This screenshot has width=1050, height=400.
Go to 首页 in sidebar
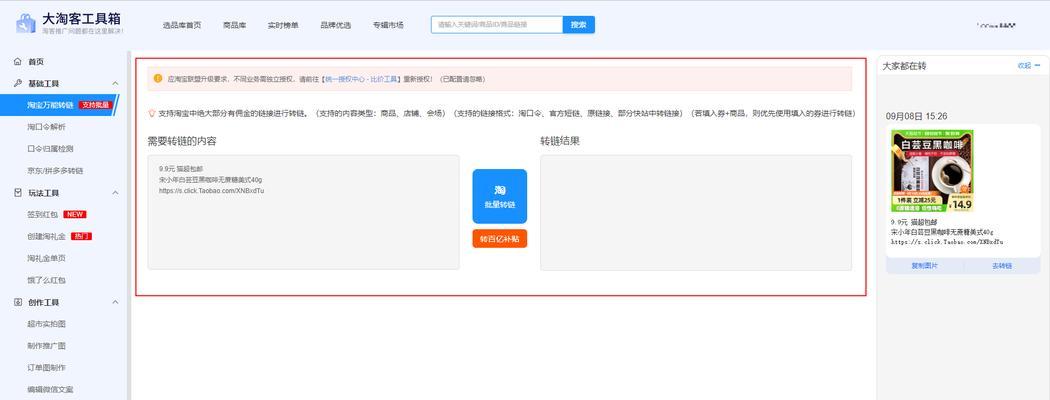pyautogui.click(x=35, y=62)
